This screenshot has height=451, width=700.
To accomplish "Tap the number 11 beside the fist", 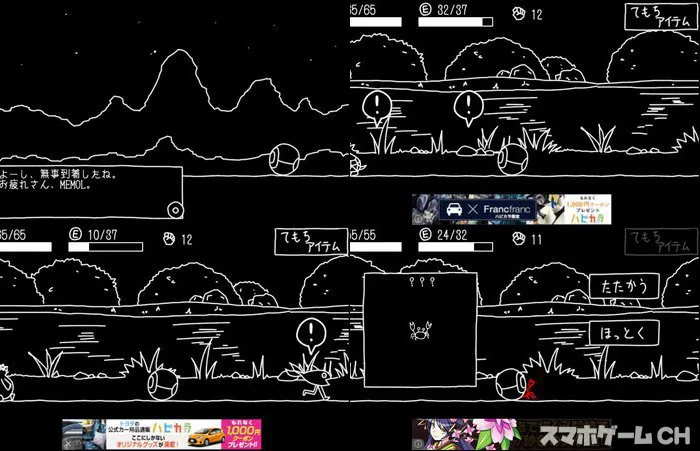I will click(x=536, y=240).
